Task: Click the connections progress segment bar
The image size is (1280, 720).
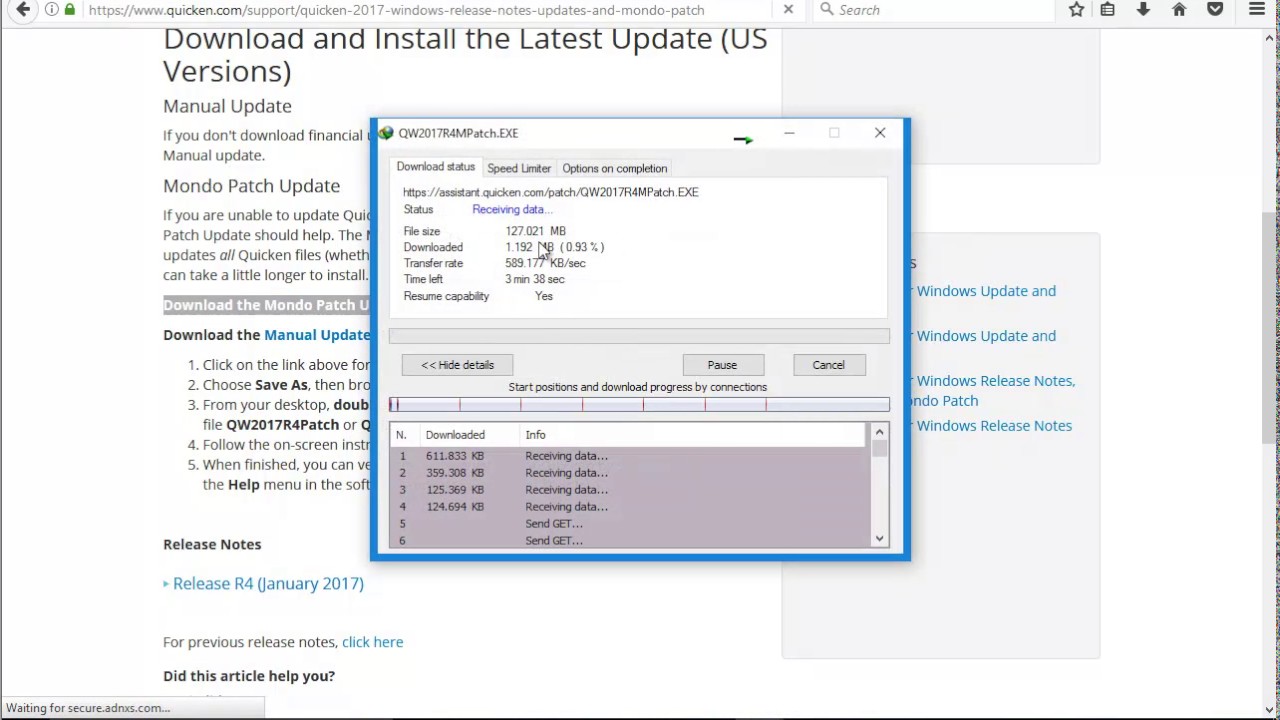Action: [639, 405]
